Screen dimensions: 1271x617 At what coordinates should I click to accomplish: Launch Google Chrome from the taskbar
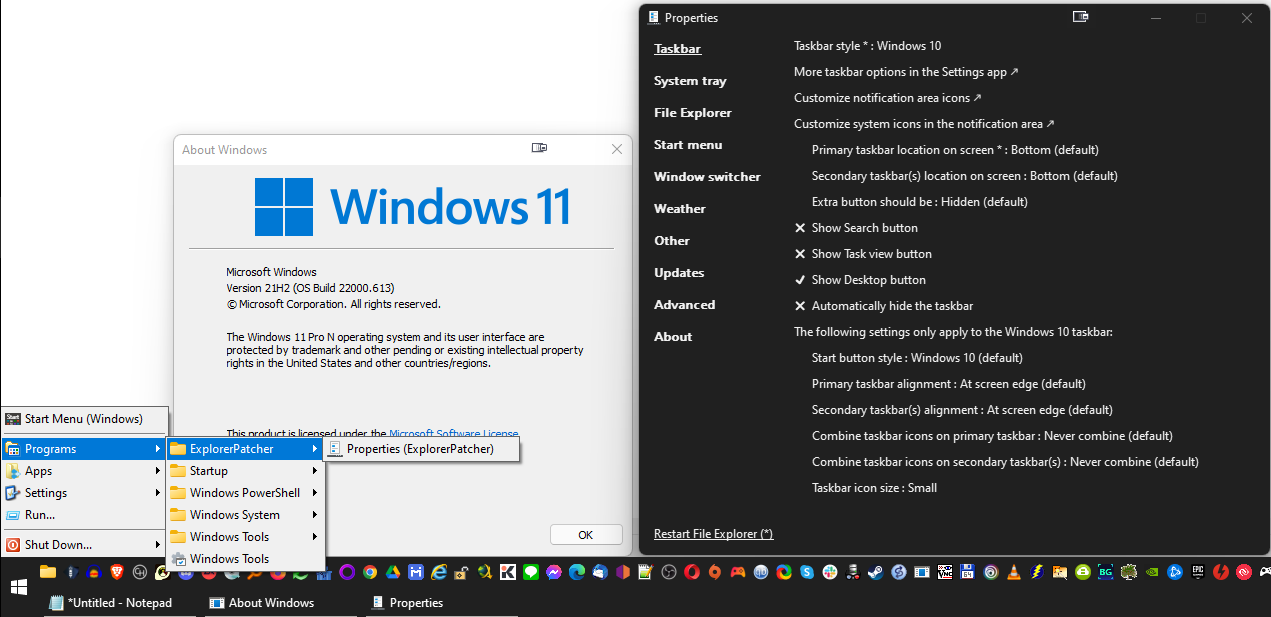[x=370, y=572]
